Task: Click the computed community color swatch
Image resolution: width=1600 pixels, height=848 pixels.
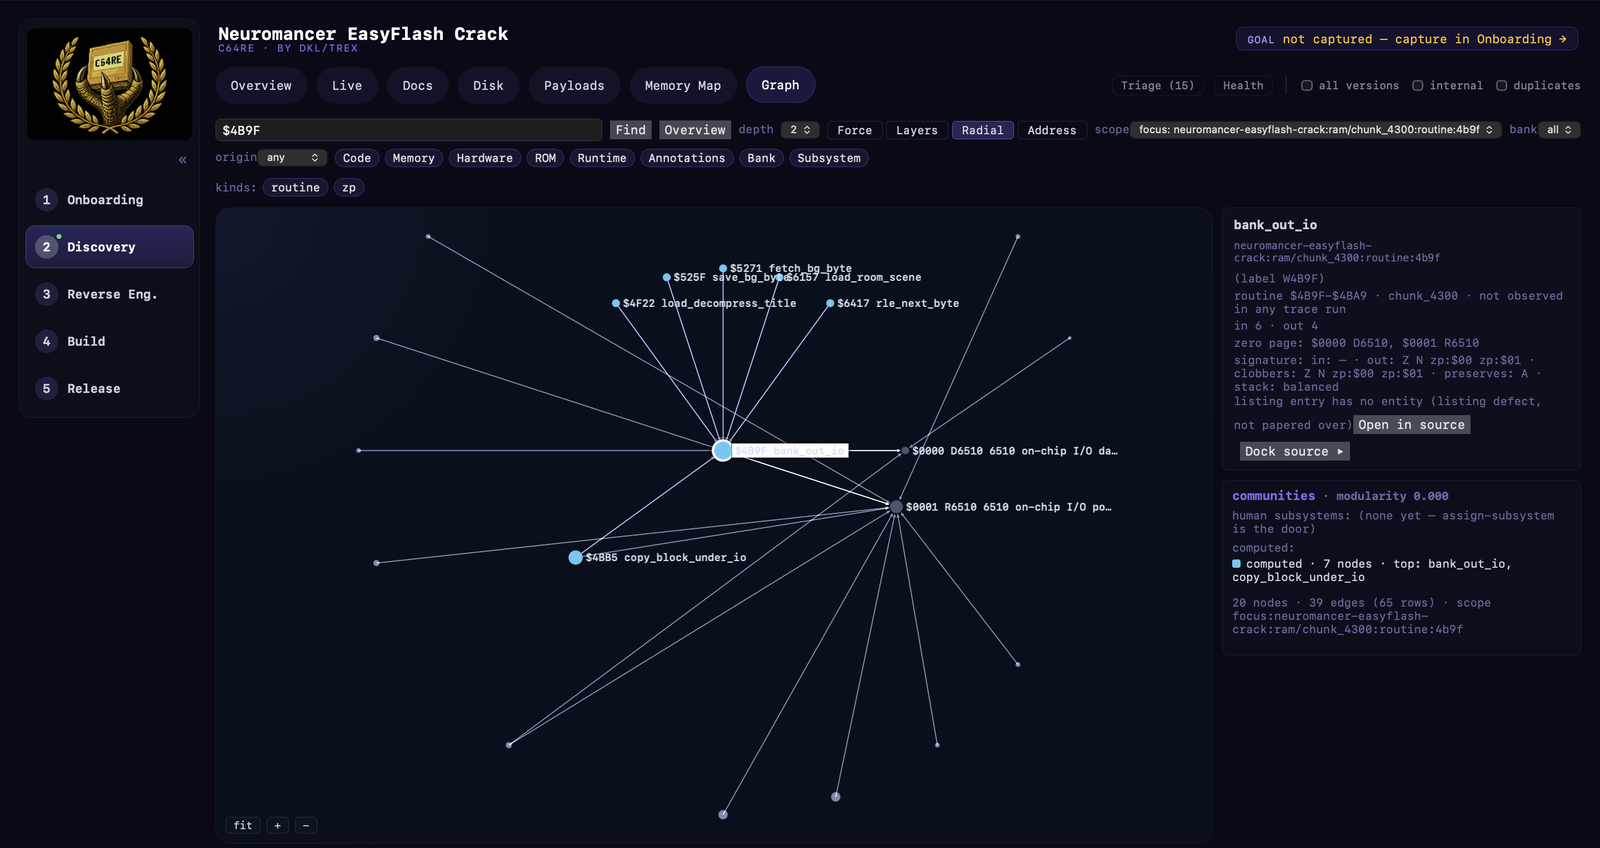Action: 1237,564
